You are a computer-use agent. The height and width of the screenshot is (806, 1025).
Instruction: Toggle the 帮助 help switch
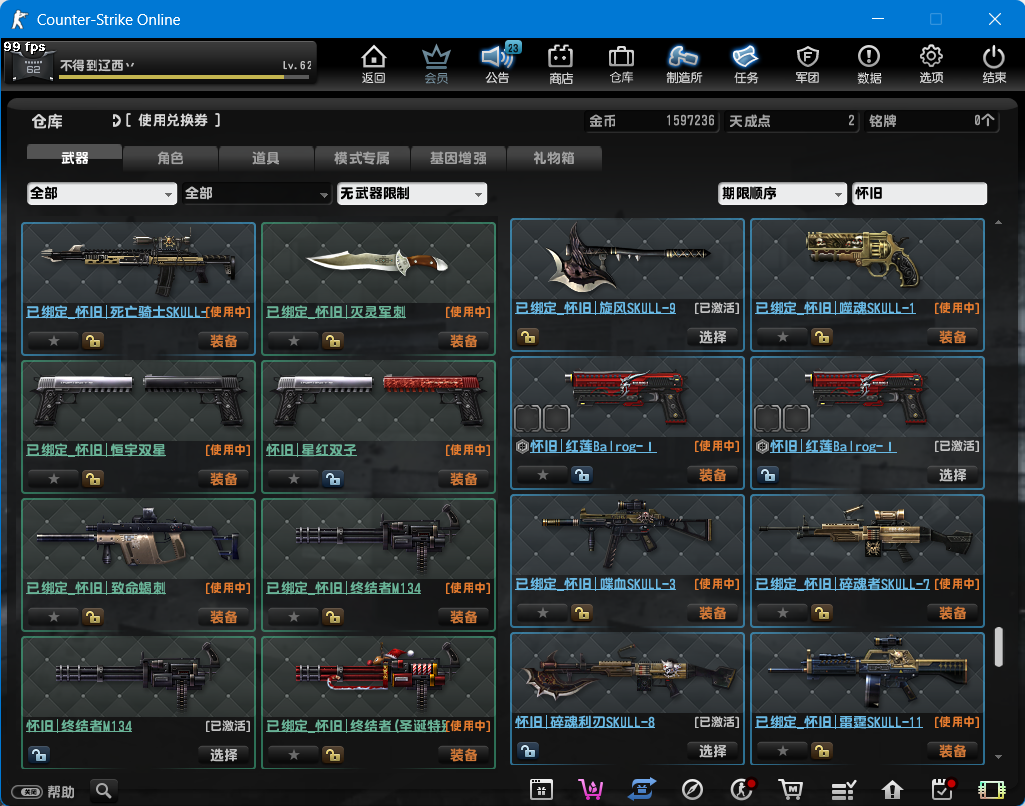tap(27, 792)
